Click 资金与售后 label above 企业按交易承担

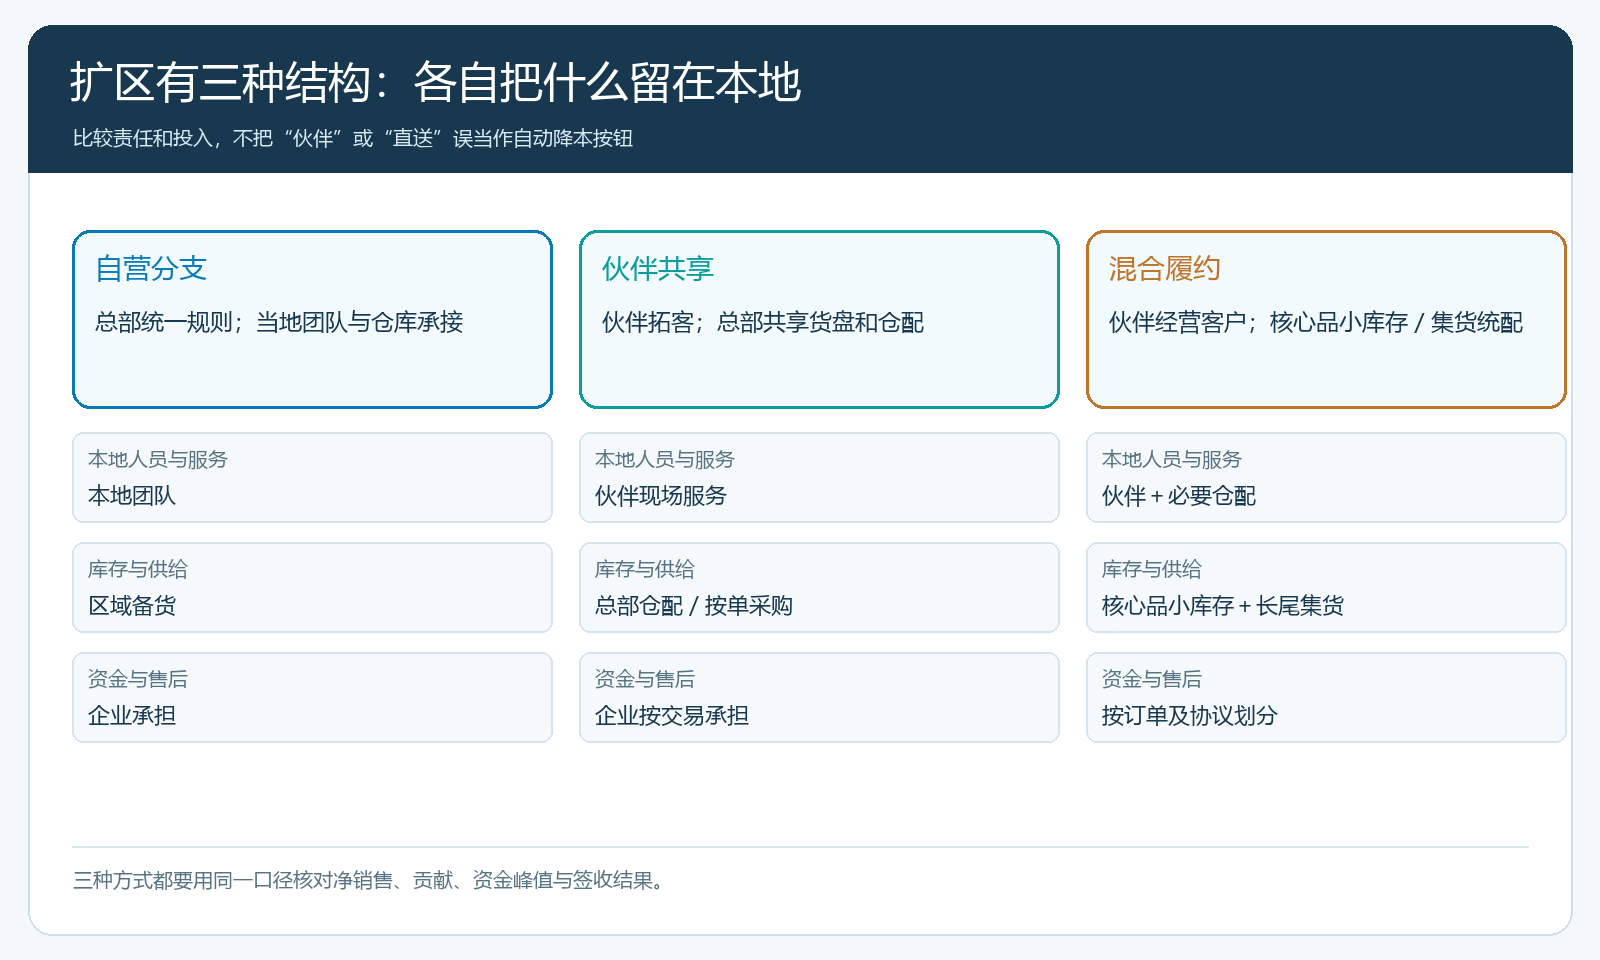[645, 679]
